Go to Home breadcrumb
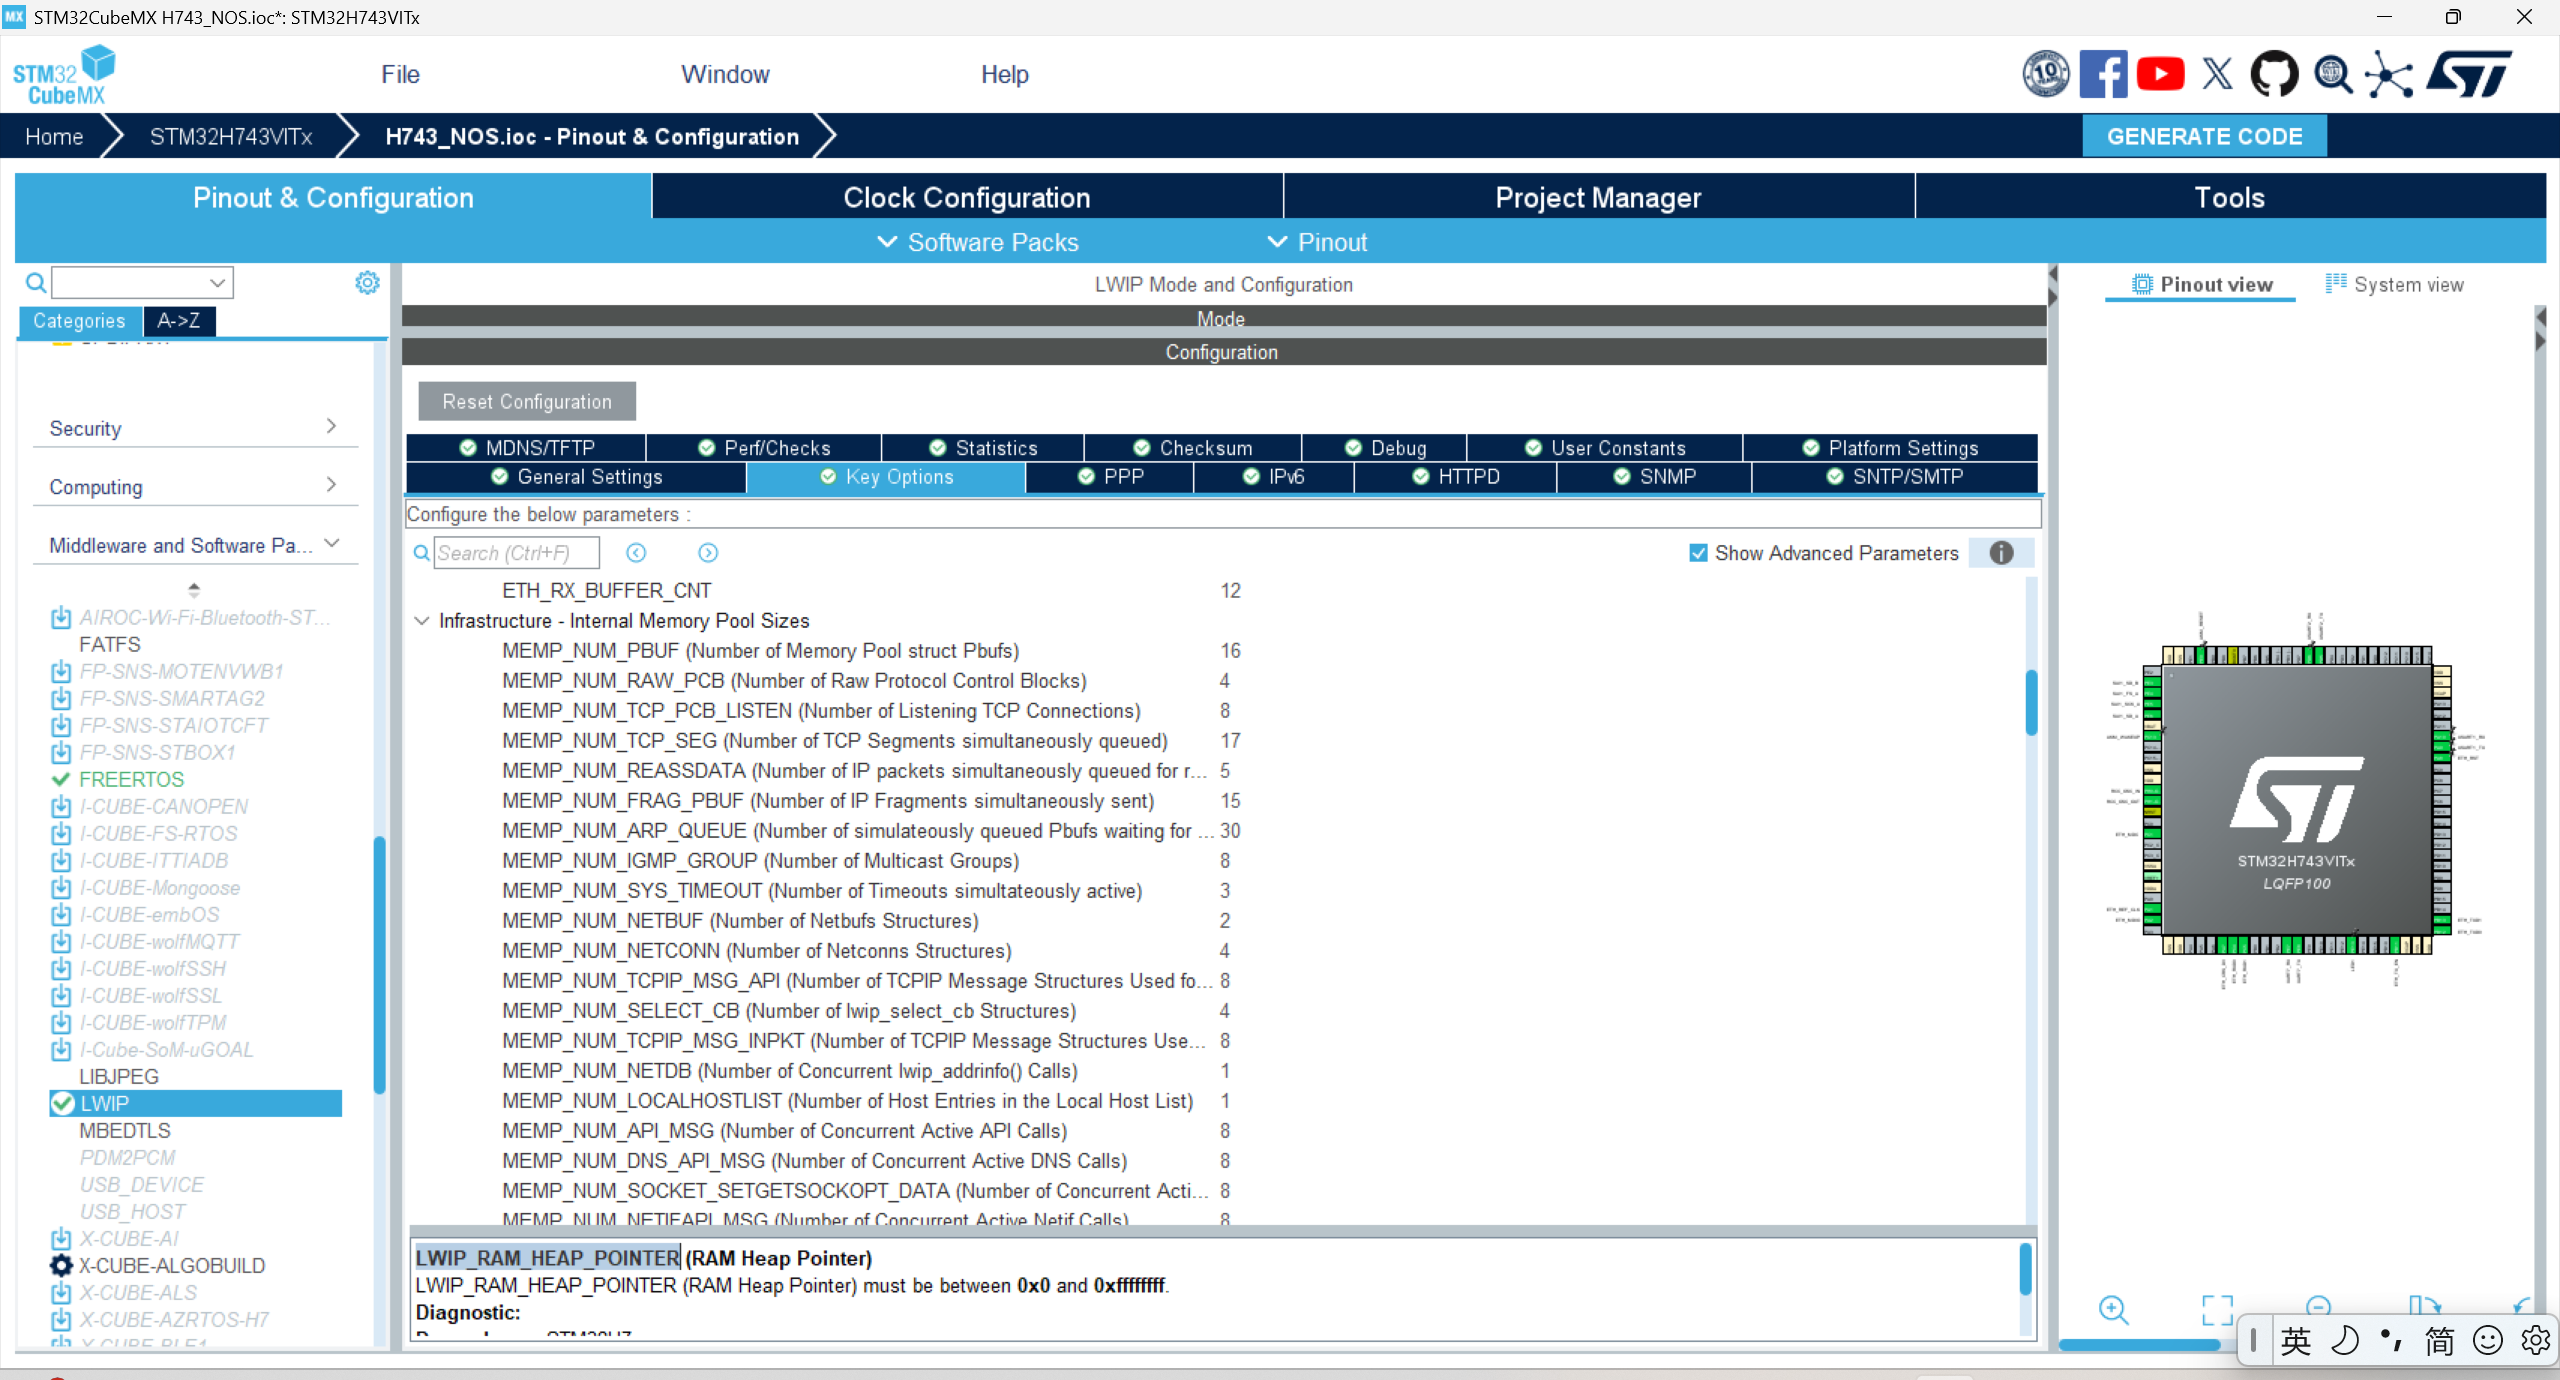 coord(54,136)
